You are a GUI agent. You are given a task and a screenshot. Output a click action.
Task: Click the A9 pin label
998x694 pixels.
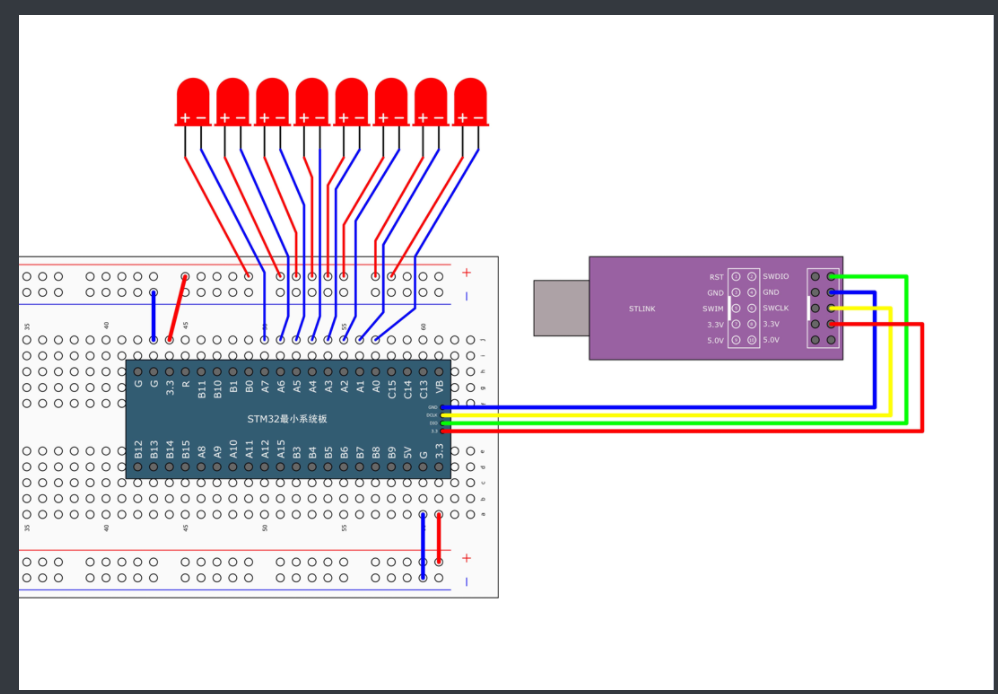(218, 452)
